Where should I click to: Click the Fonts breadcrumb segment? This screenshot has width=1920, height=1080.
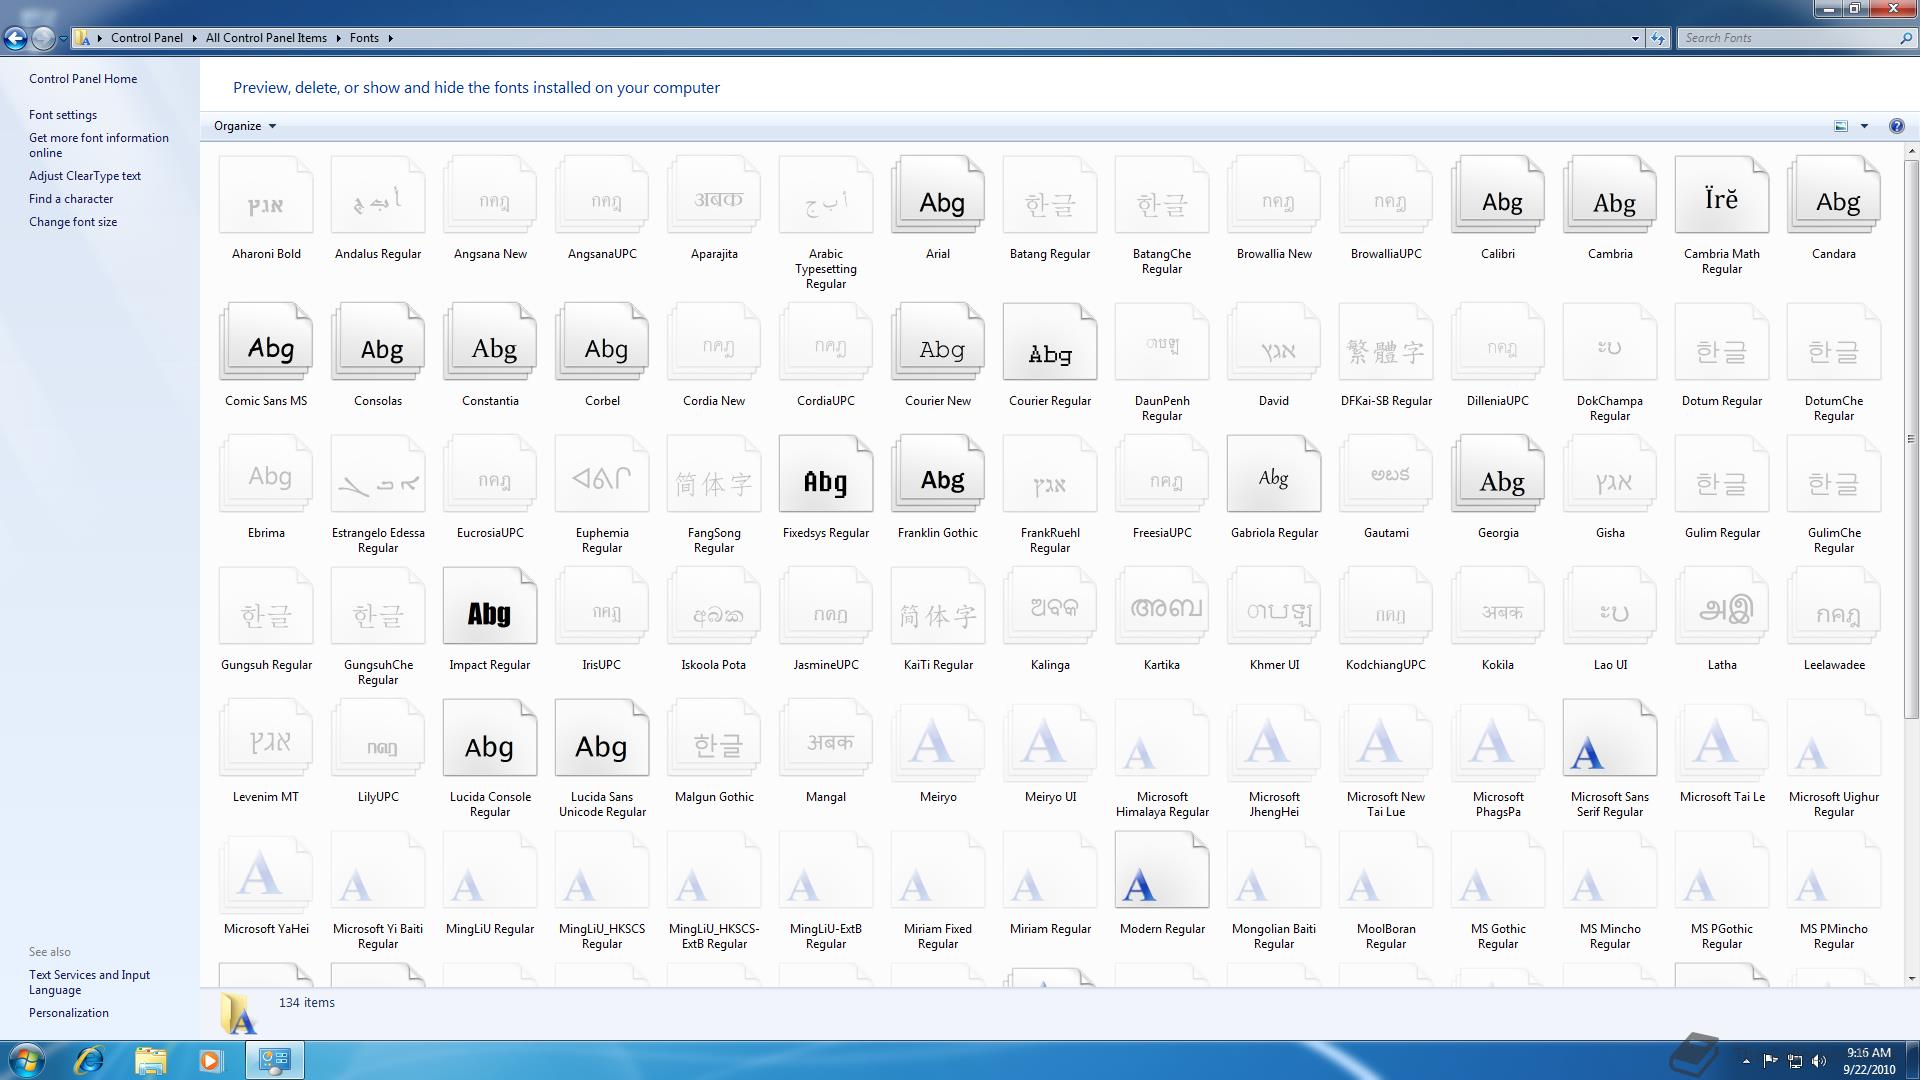click(364, 38)
